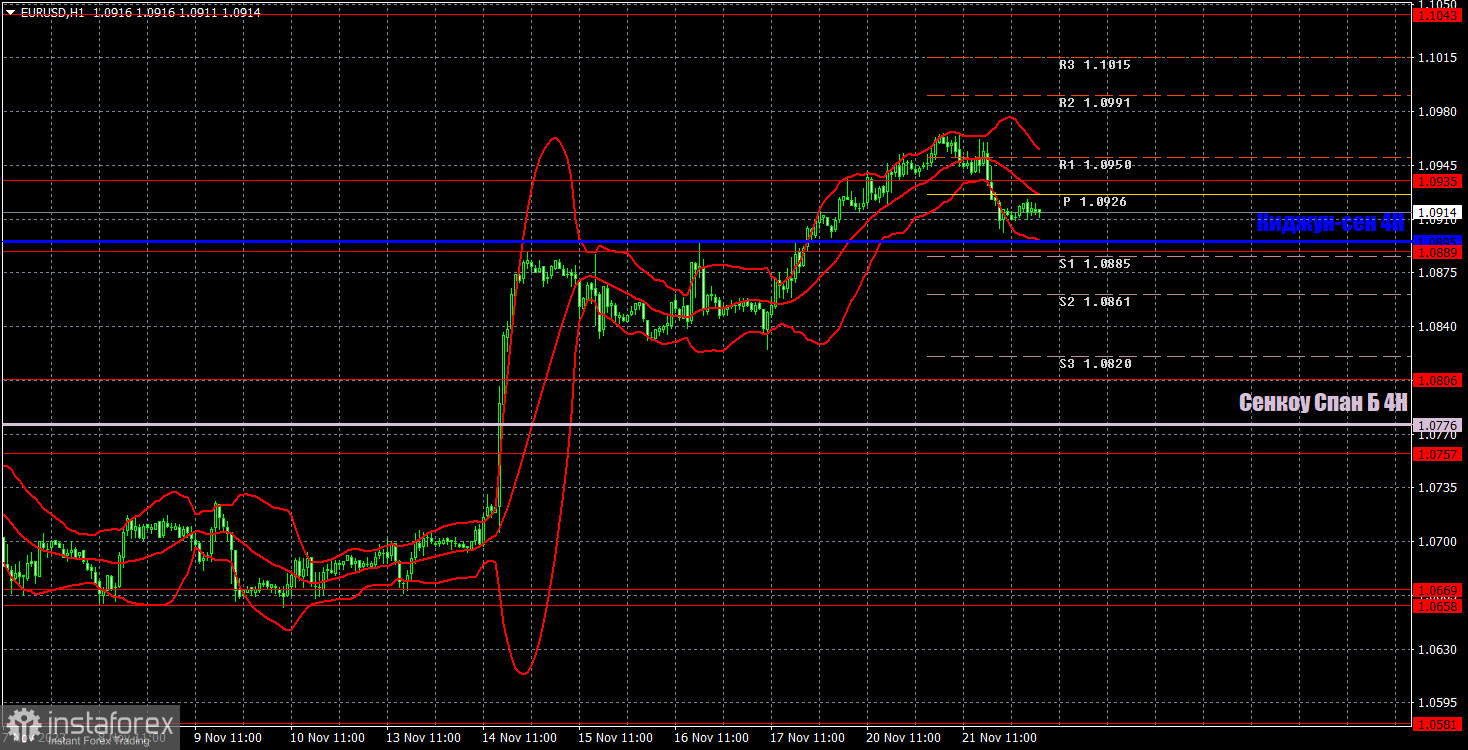The image size is (1468, 750).
Task: Click the 10 Nov 11:00 time label
Action: (x=328, y=738)
